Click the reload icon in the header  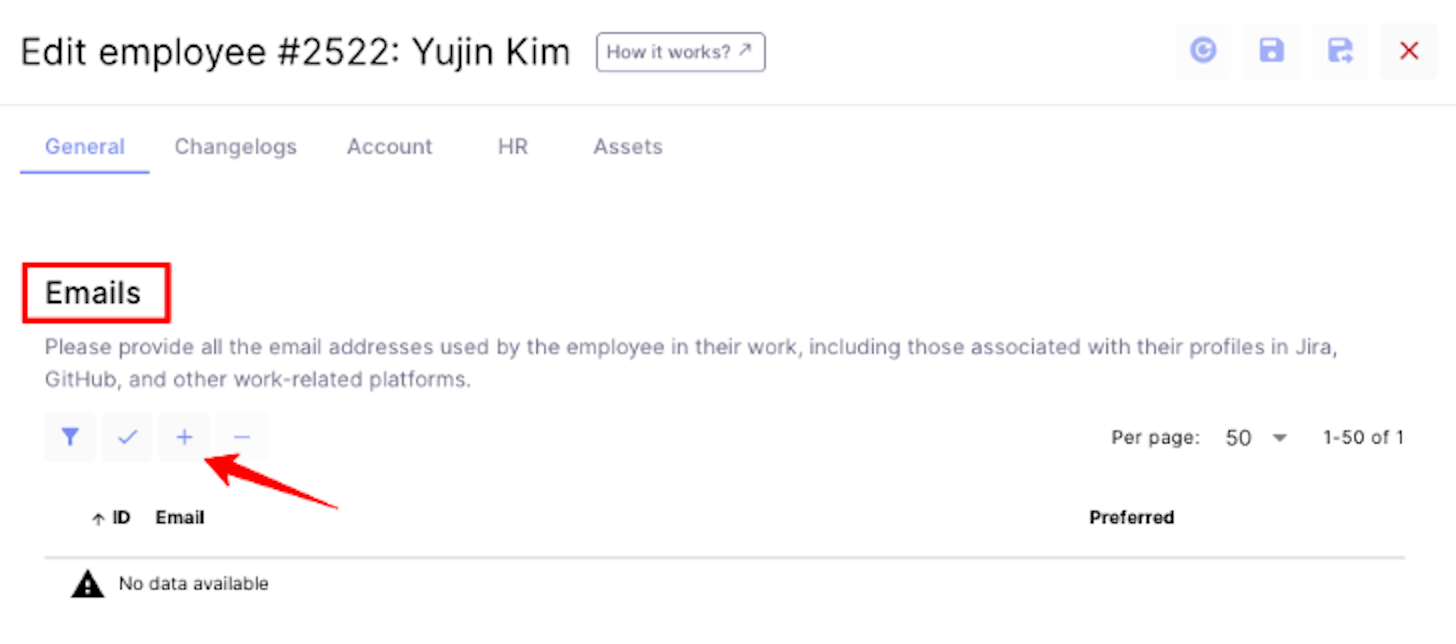tap(1203, 51)
